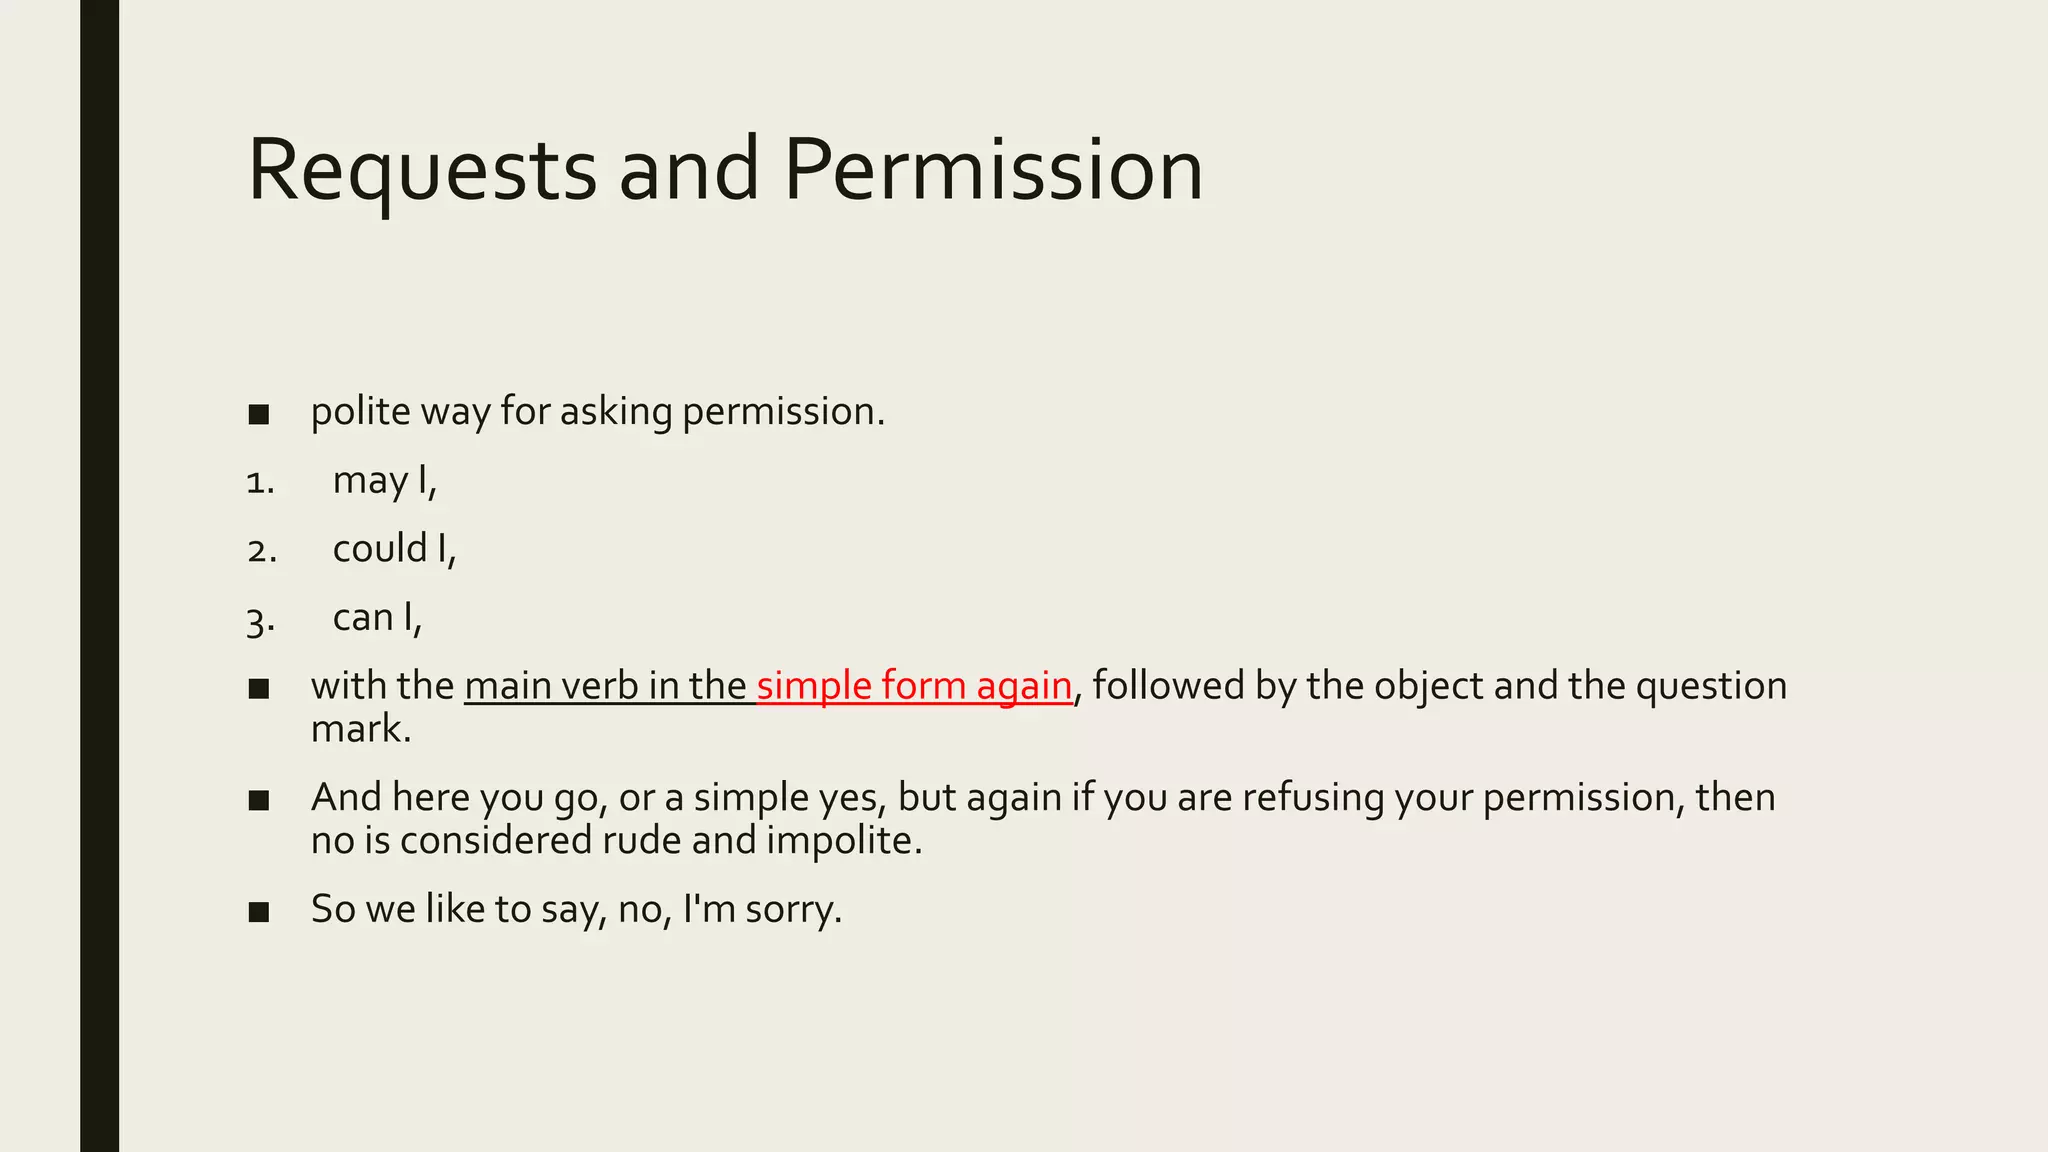
Task: Click the "may I," list item
Action: pyautogui.click(x=384, y=481)
